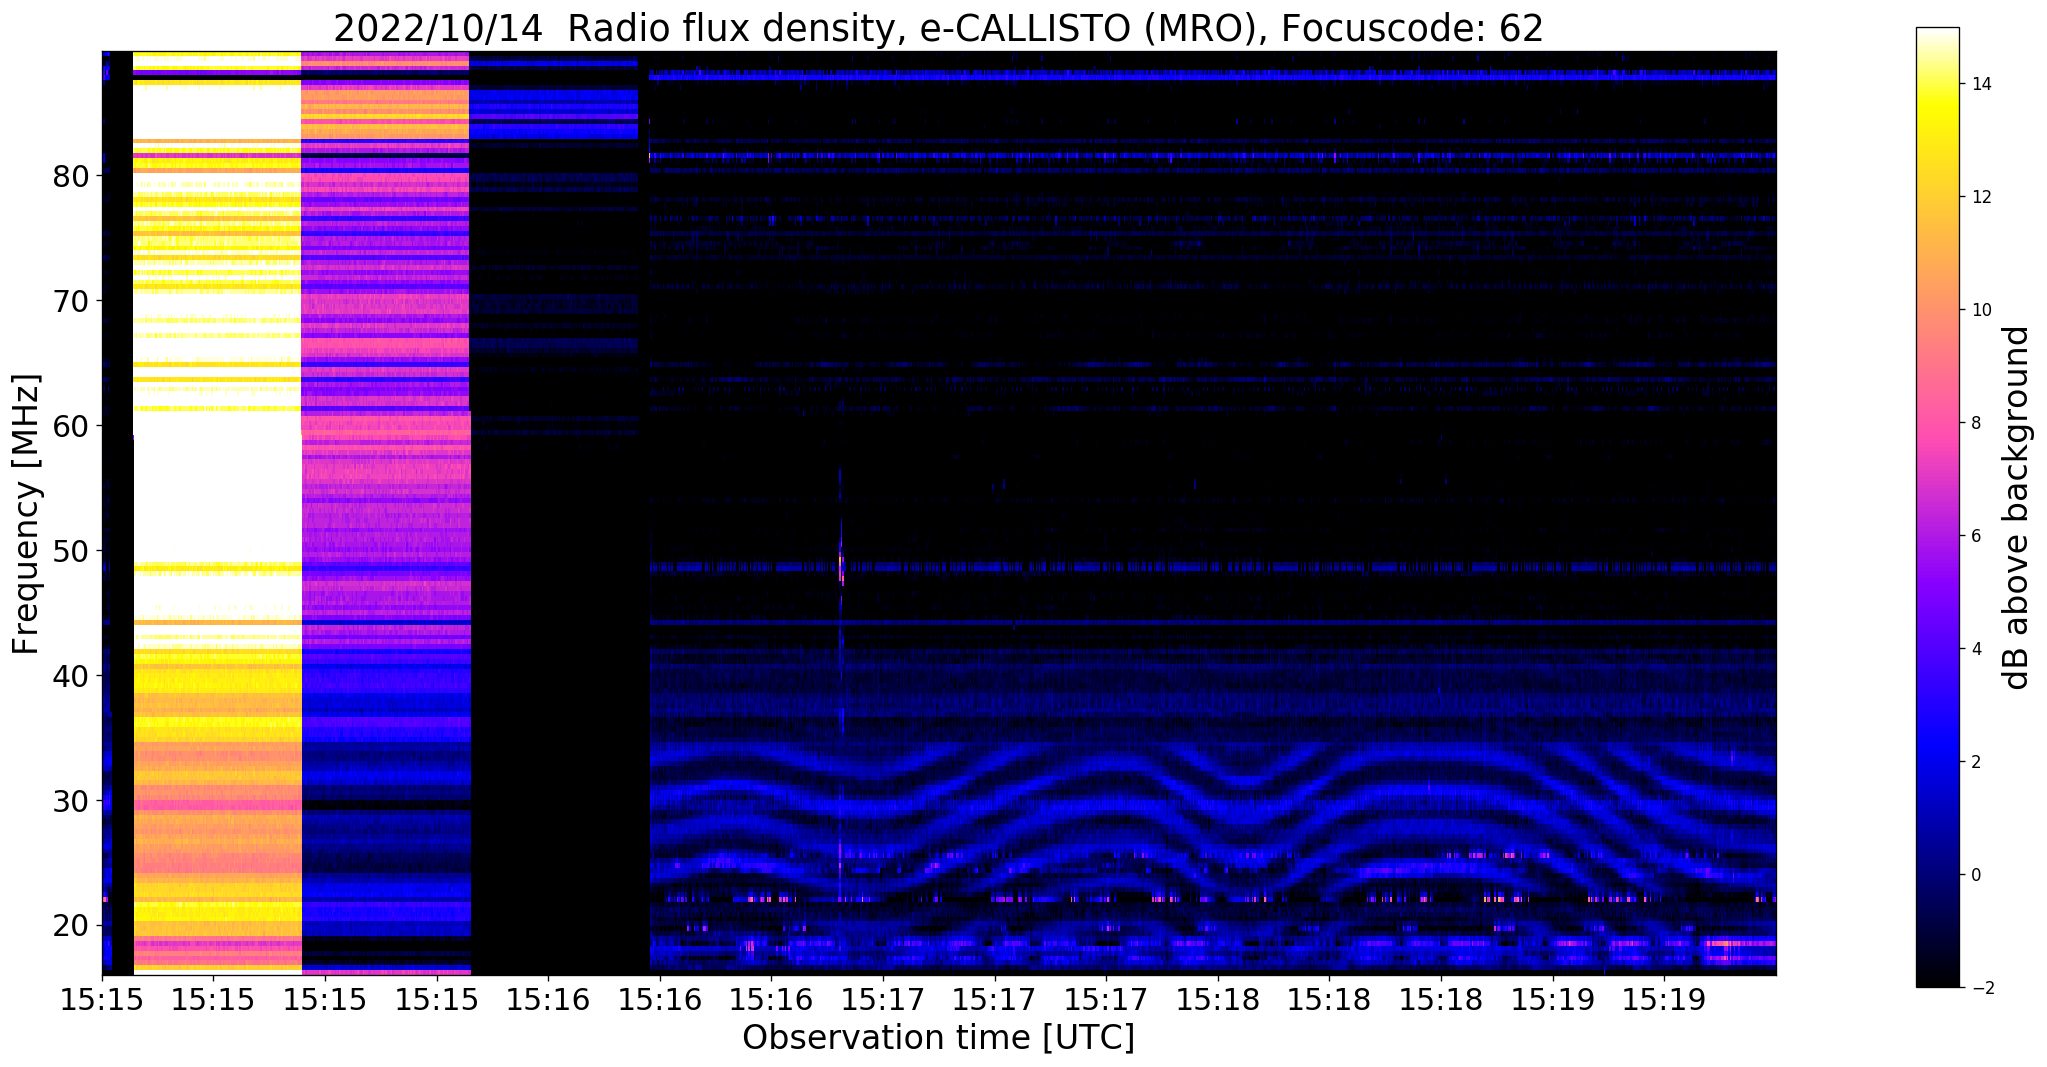Click the white top end of the colorbar
This screenshot has height=1067, width=2047.
[x=1937, y=38]
